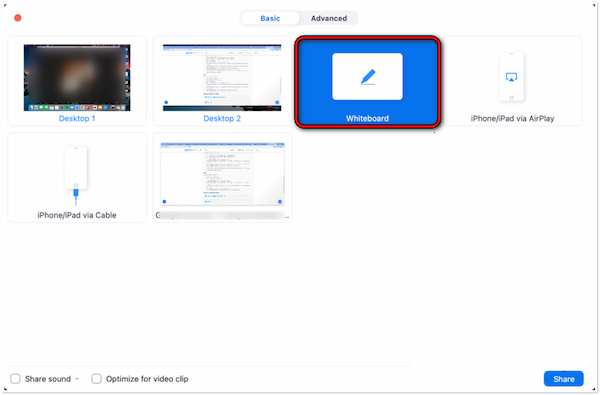The width and height of the screenshot is (600, 395).
Task: Click the Desktop 2 label
Action: tap(222, 119)
